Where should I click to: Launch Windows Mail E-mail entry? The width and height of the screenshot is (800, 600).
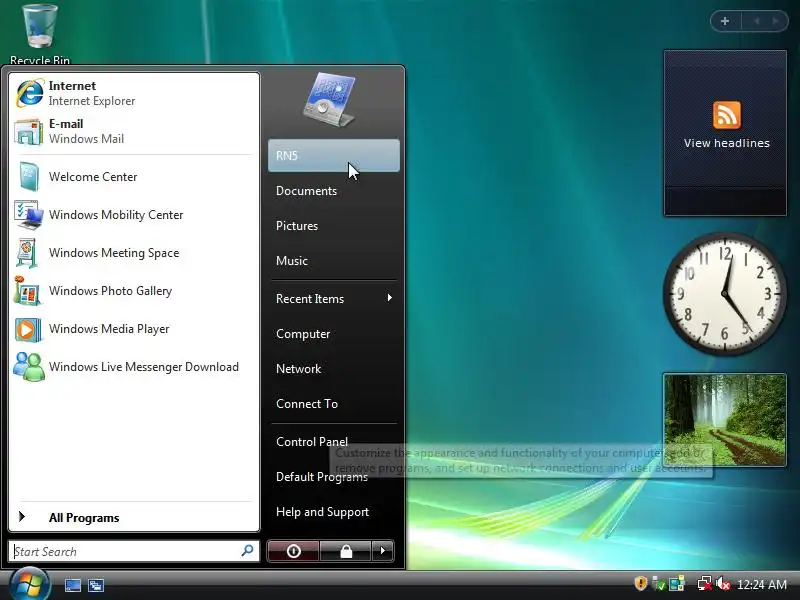134,131
